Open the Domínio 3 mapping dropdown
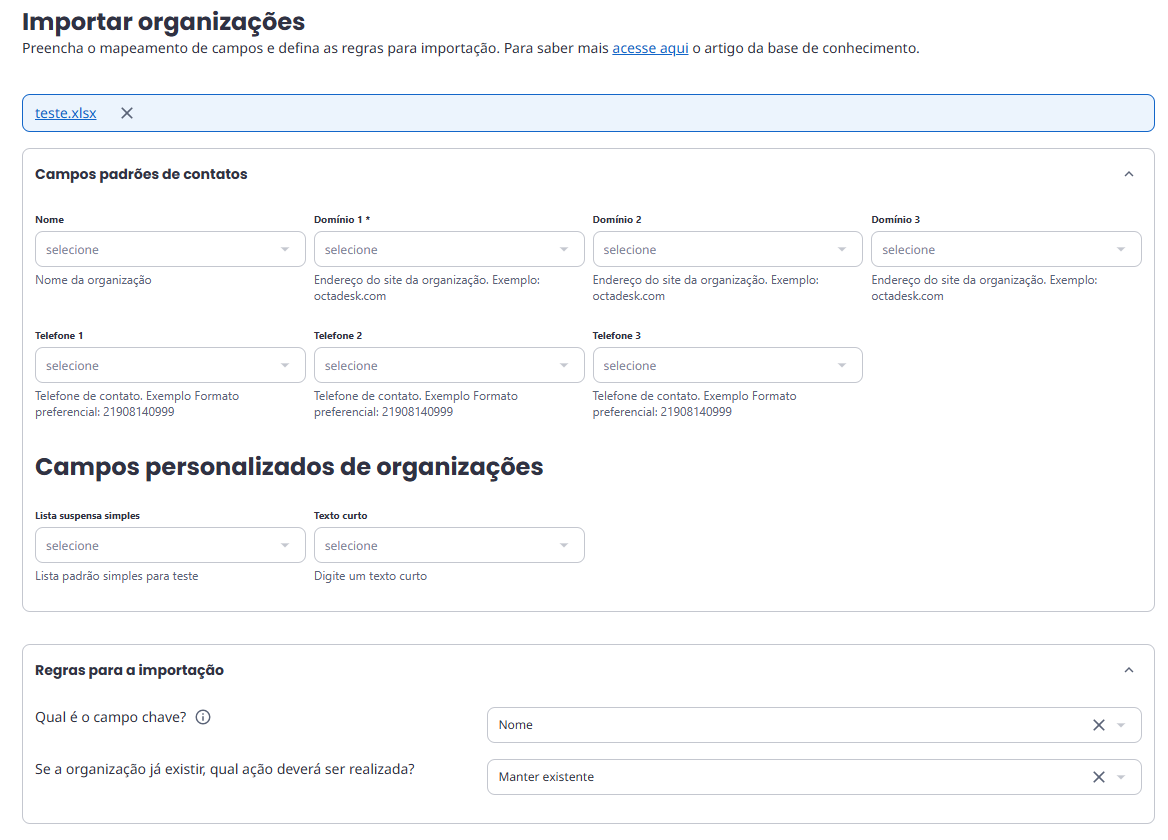The image size is (1168, 840). pos(1006,249)
